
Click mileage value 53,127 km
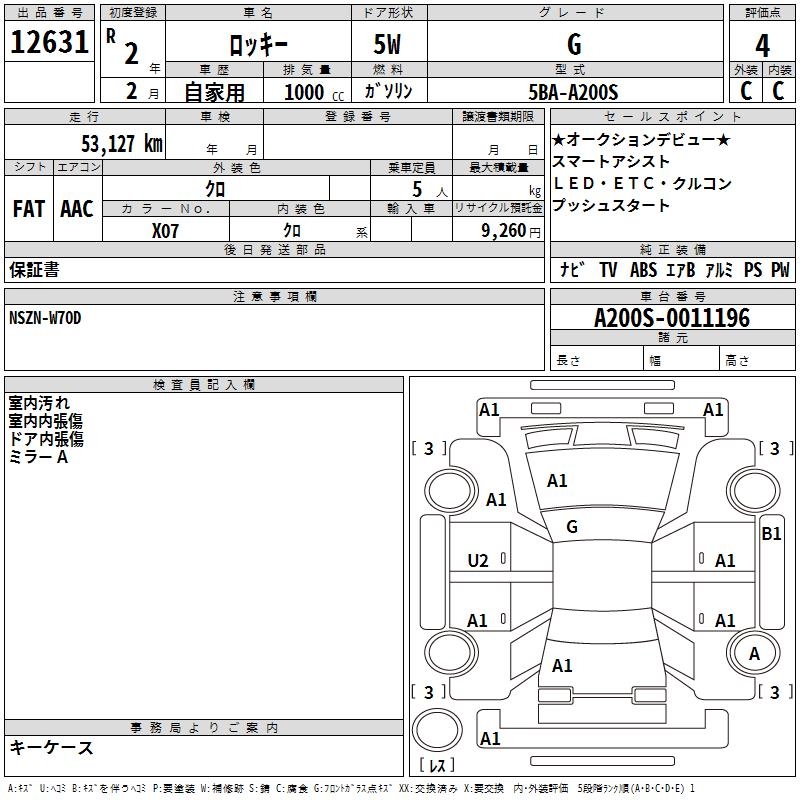click(x=121, y=144)
